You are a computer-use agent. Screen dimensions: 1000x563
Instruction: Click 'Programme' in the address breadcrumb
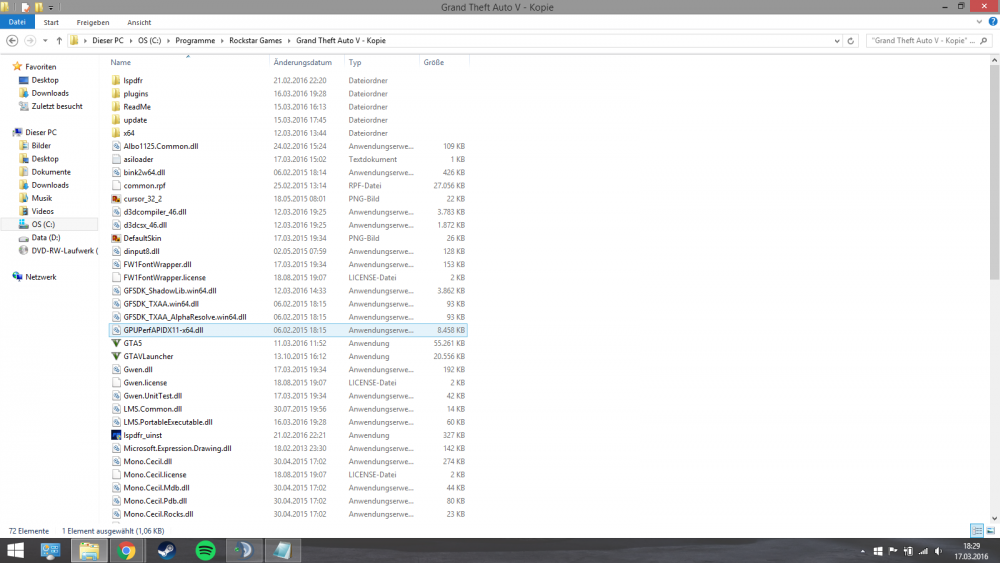195,40
